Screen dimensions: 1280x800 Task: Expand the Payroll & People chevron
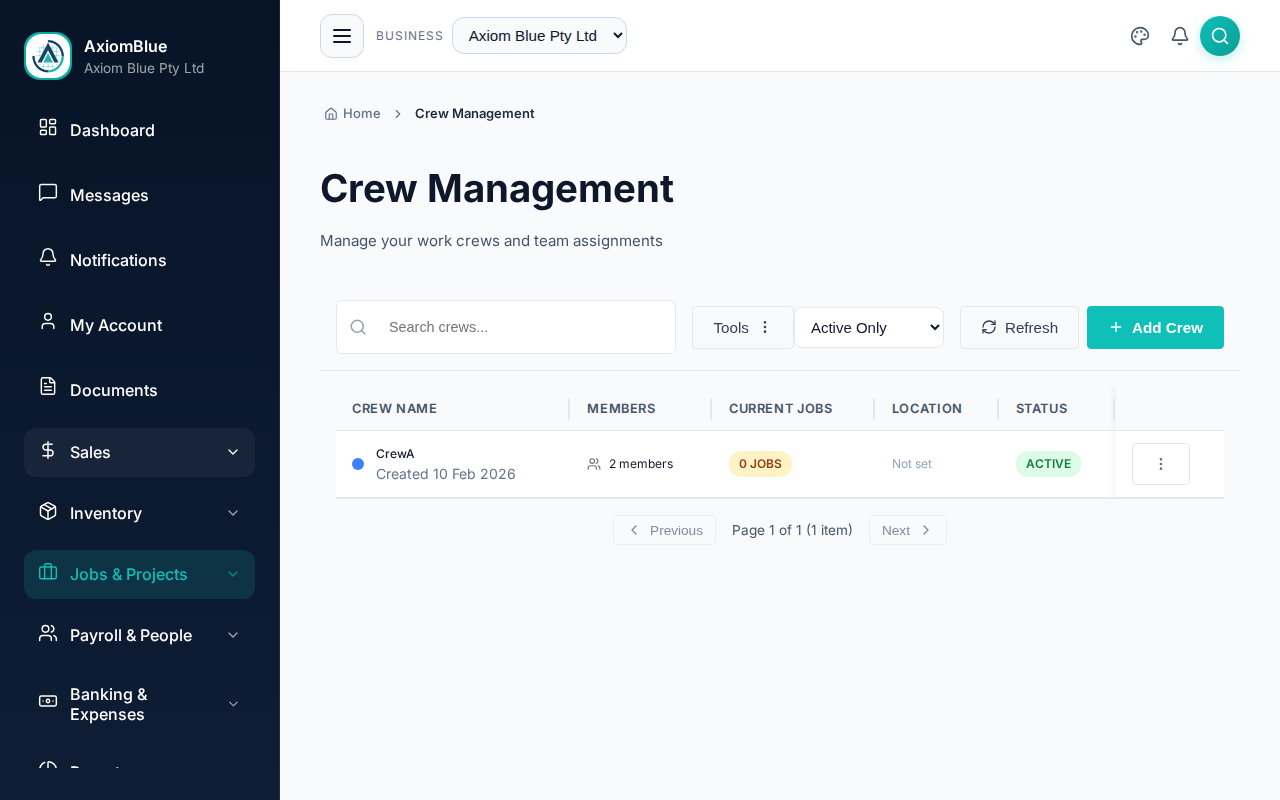[x=233, y=635]
